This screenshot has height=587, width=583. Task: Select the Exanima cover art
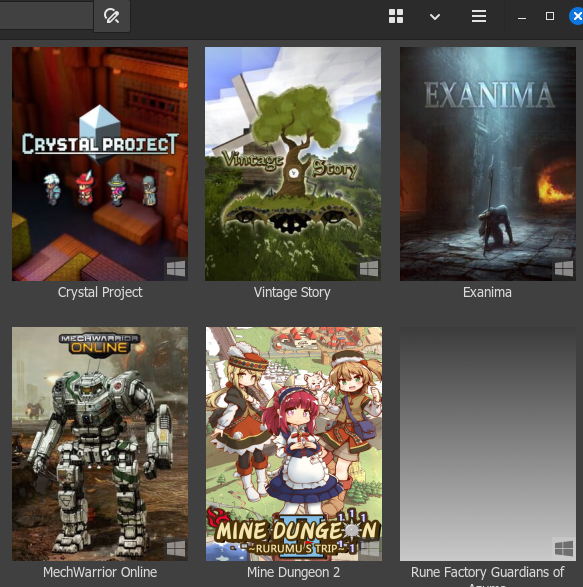click(x=488, y=164)
